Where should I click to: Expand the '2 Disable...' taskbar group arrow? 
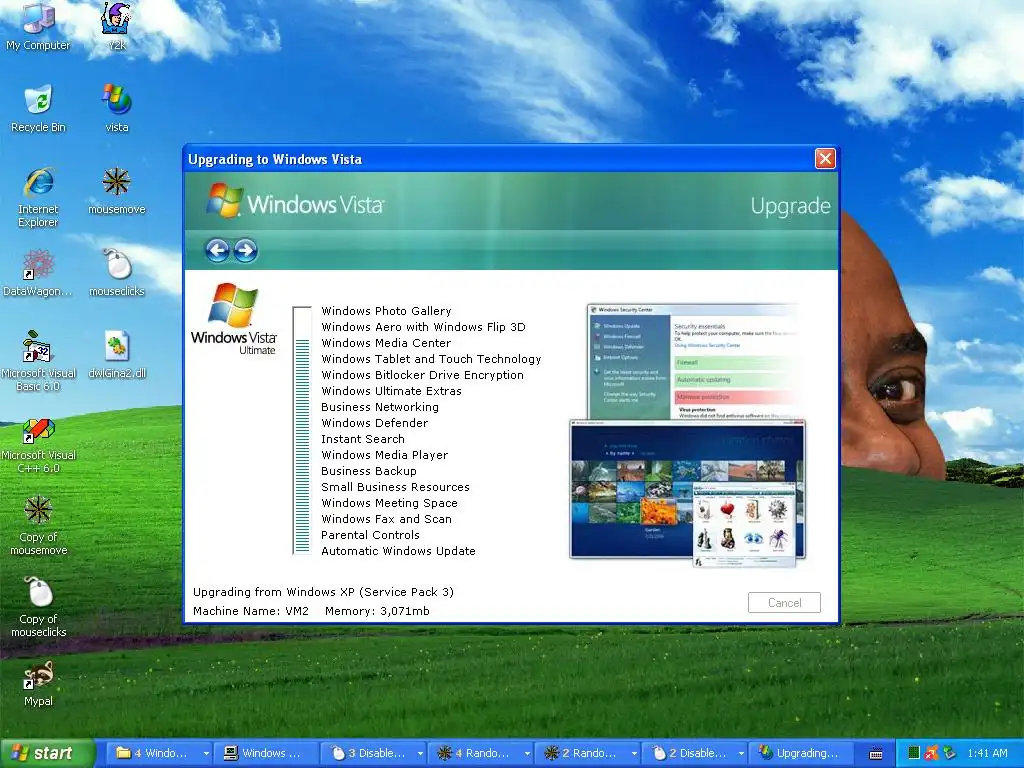tap(741, 753)
